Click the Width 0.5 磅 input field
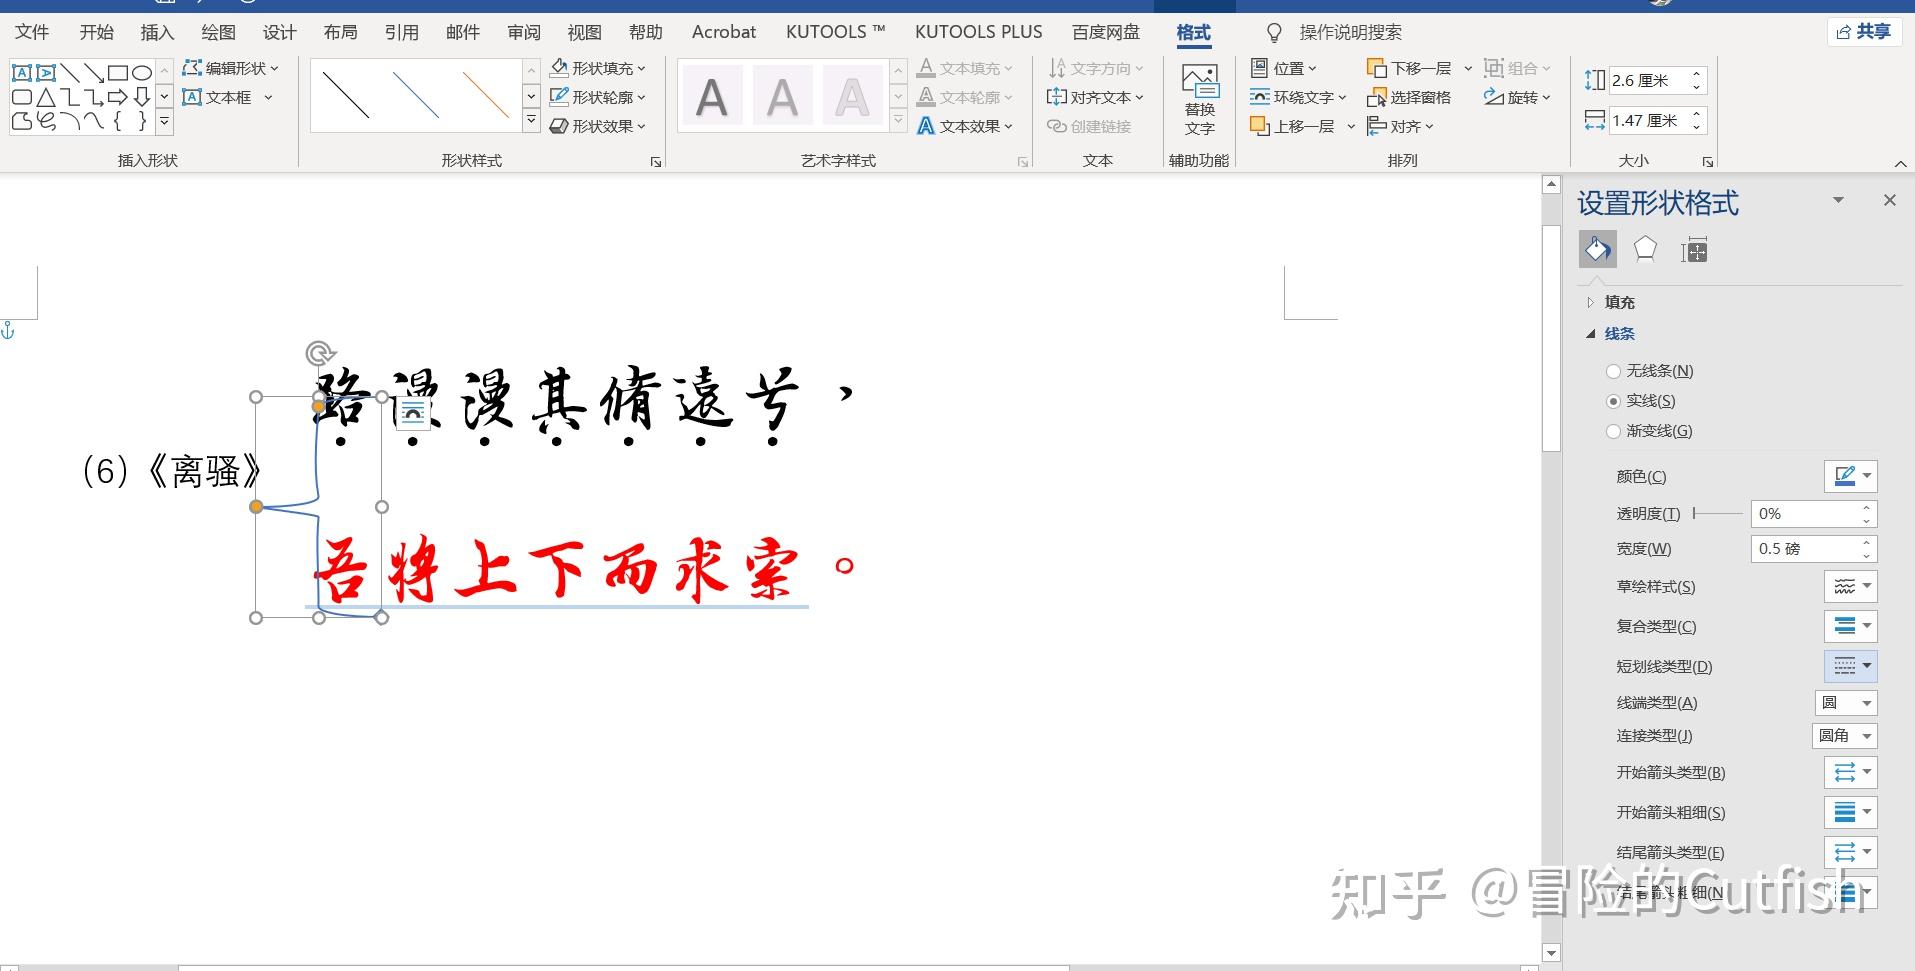Image resolution: width=1915 pixels, height=971 pixels. coord(1805,549)
